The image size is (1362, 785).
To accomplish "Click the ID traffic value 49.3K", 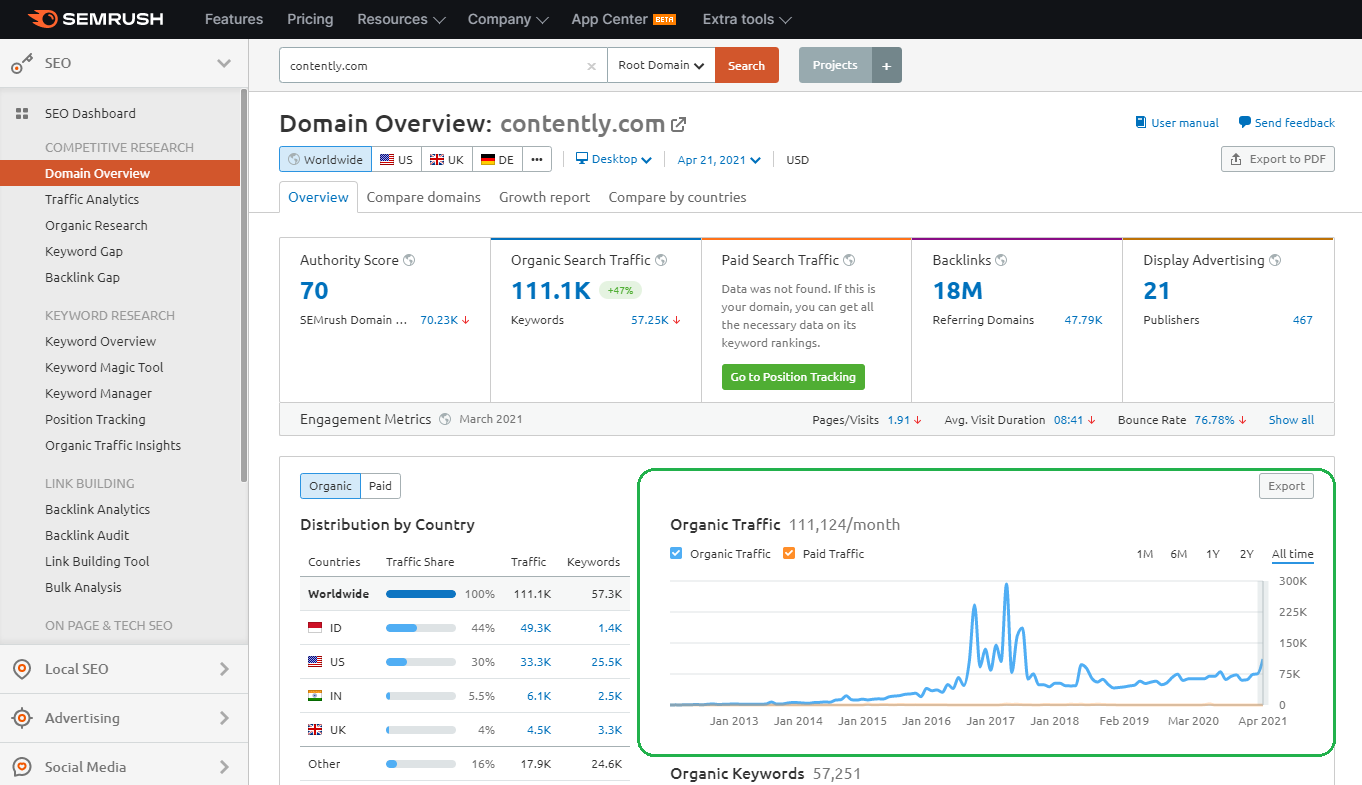I will [536, 628].
